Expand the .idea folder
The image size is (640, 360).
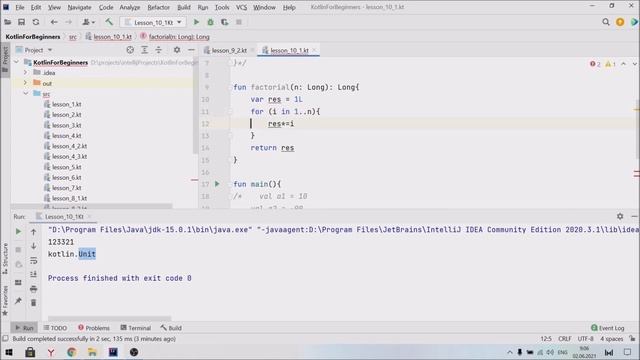tap(25, 72)
